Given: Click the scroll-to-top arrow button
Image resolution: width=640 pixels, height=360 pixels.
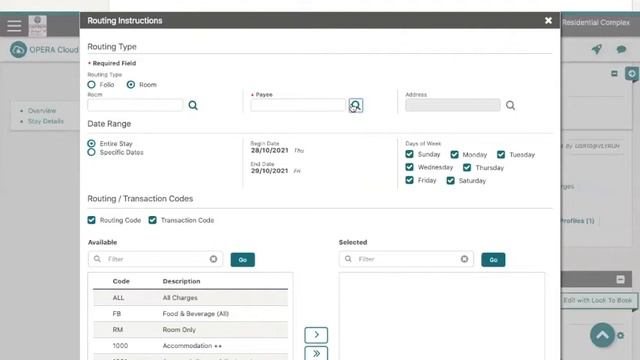Looking at the screenshot, I should coord(602,335).
